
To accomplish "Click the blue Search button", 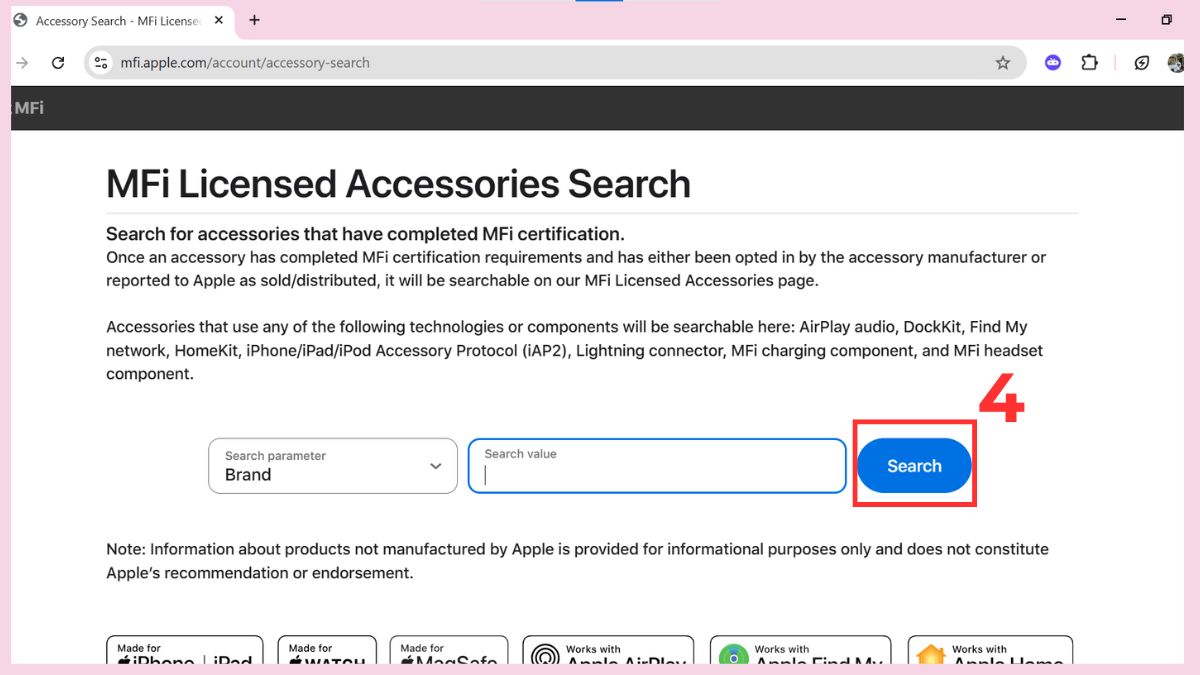I will (x=913, y=465).
